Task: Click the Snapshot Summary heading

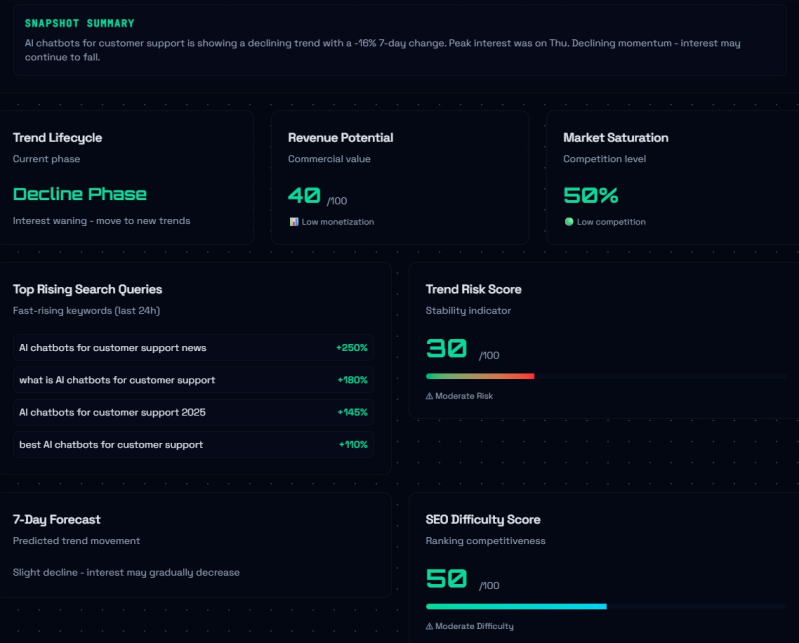Action: click(x=79, y=23)
